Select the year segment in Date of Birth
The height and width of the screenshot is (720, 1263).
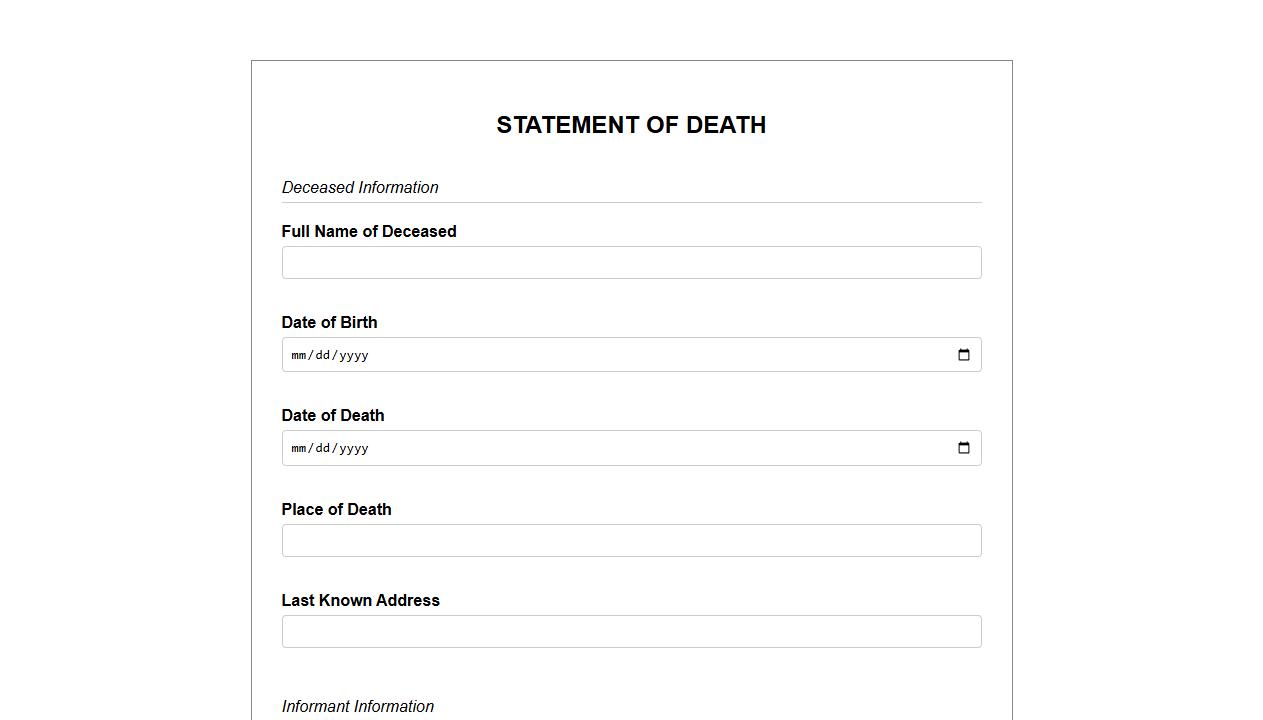pyautogui.click(x=353, y=355)
